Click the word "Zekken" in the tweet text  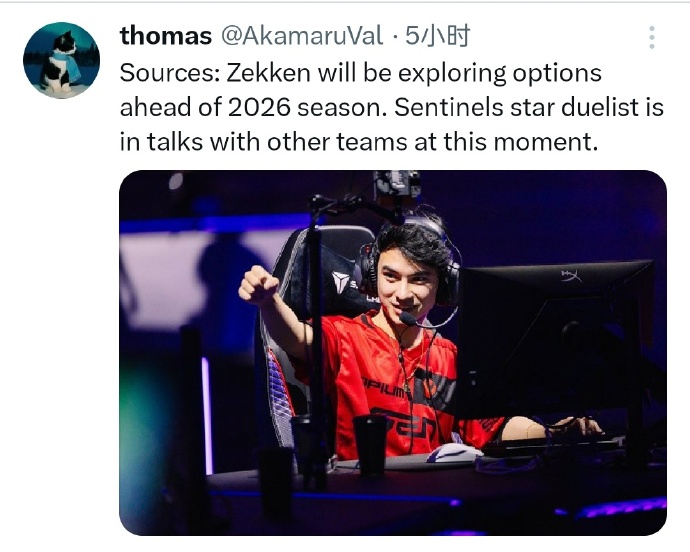[264, 73]
